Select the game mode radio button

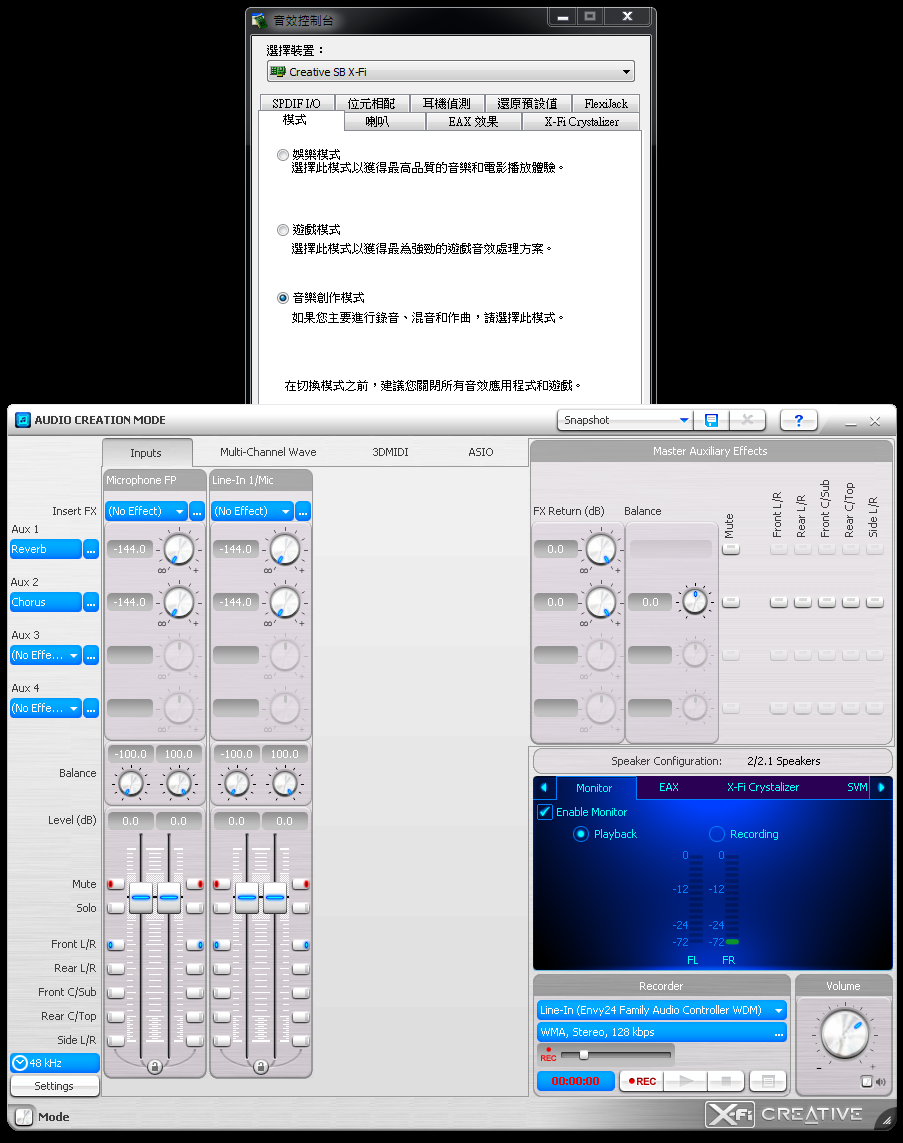(x=283, y=230)
